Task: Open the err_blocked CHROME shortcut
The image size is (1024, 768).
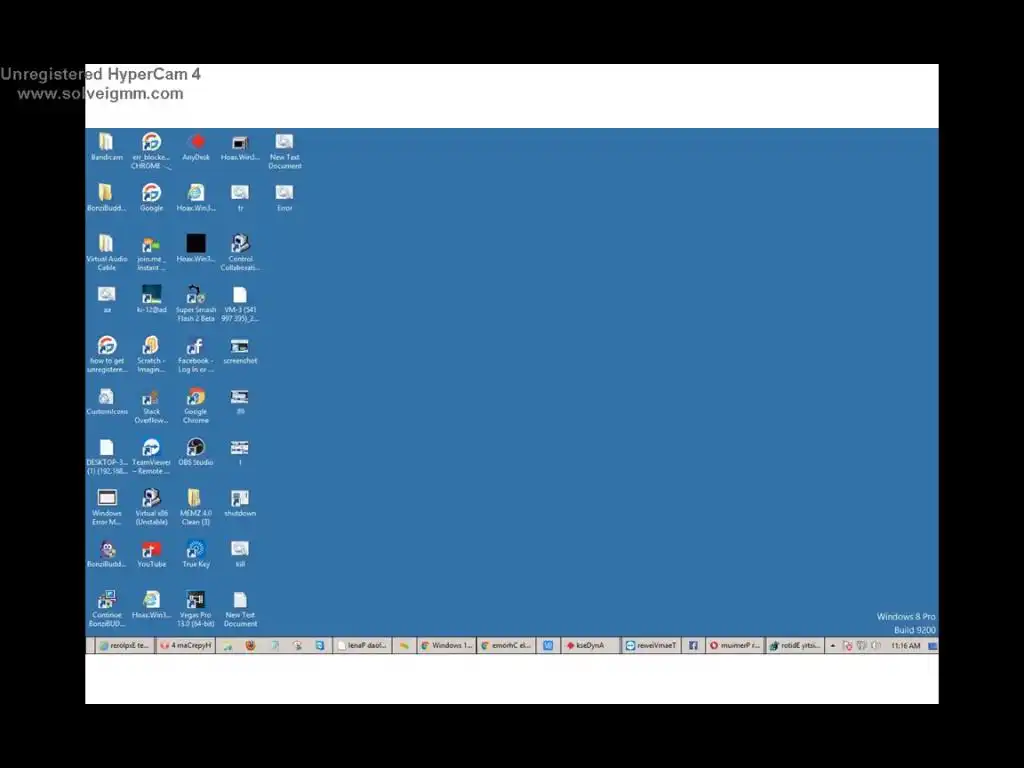Action: click(152, 151)
